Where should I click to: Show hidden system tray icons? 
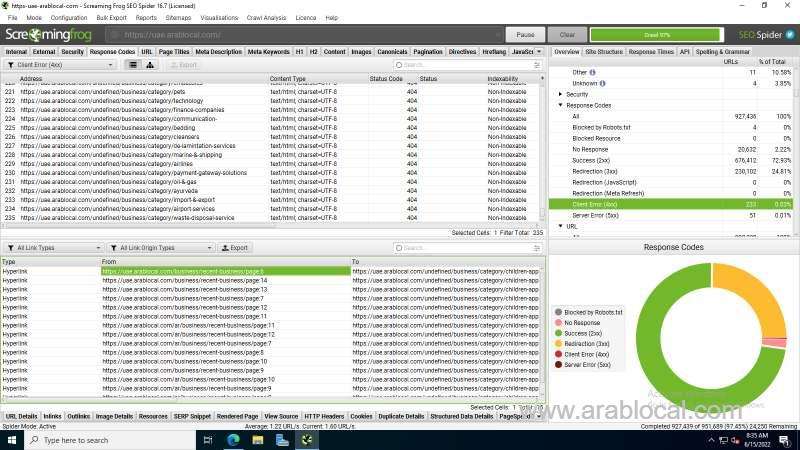coord(711,440)
